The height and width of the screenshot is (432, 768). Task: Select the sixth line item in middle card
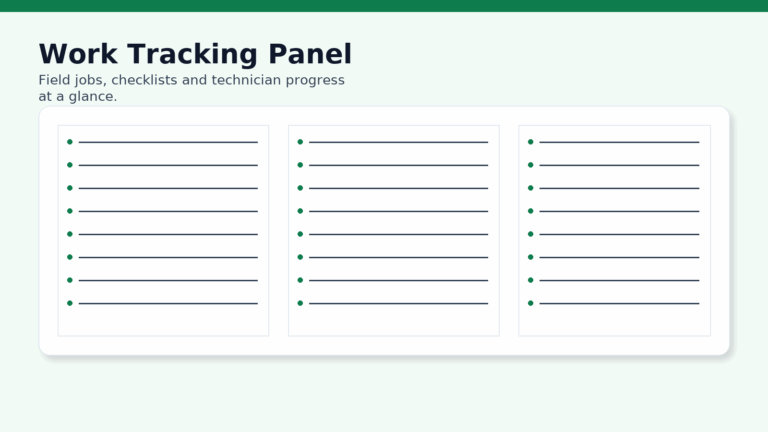tap(398, 257)
